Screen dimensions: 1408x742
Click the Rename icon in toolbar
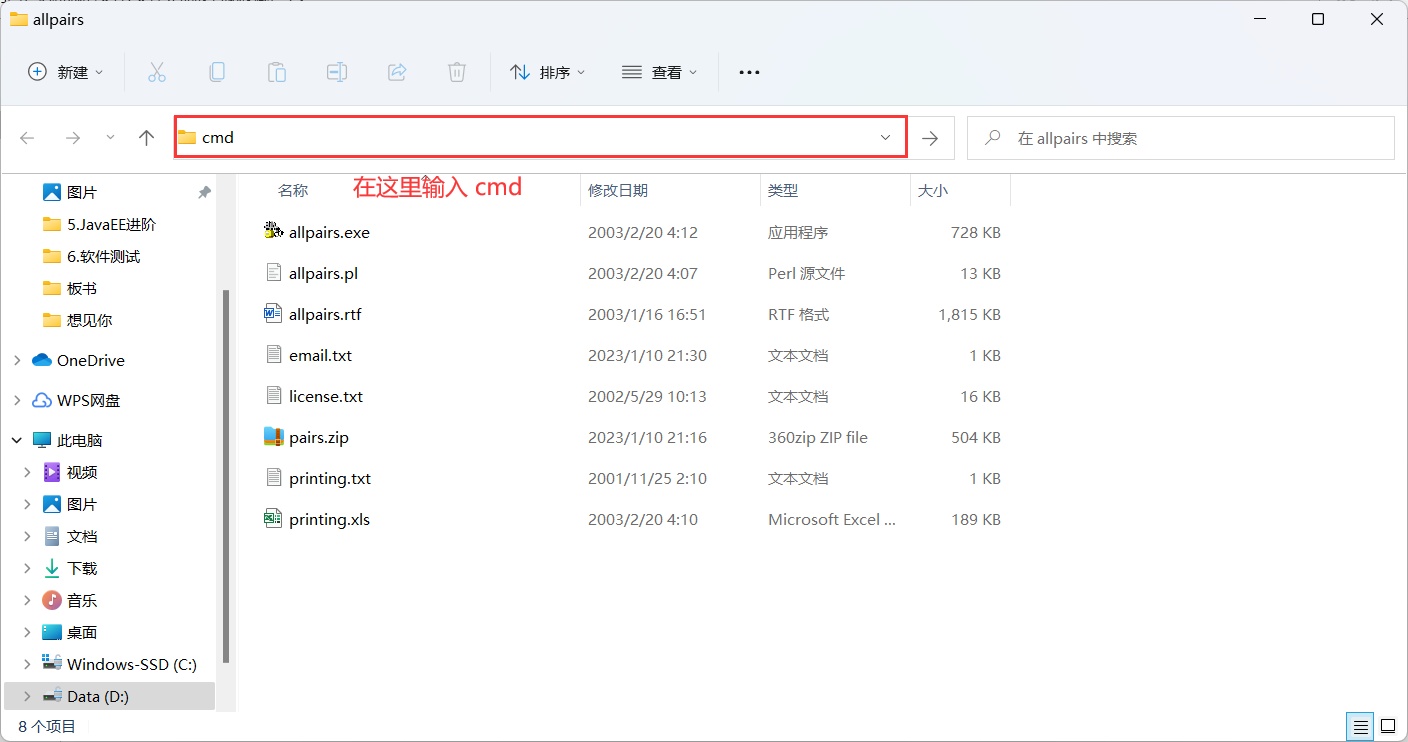[x=337, y=72]
